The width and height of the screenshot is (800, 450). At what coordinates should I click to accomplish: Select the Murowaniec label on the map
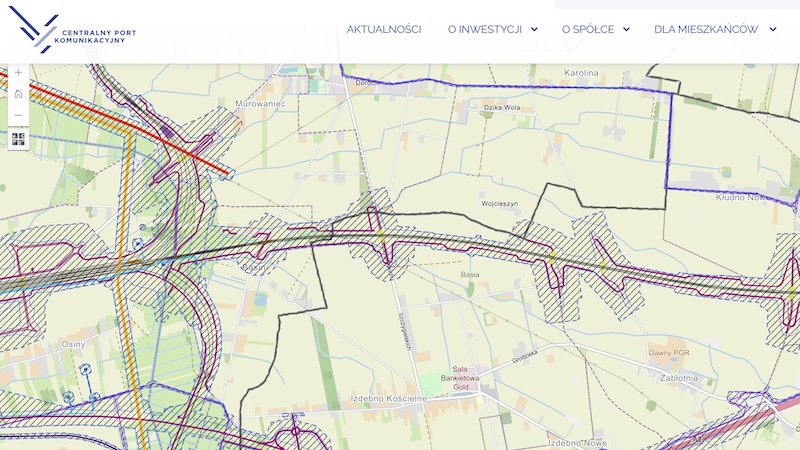(x=260, y=103)
